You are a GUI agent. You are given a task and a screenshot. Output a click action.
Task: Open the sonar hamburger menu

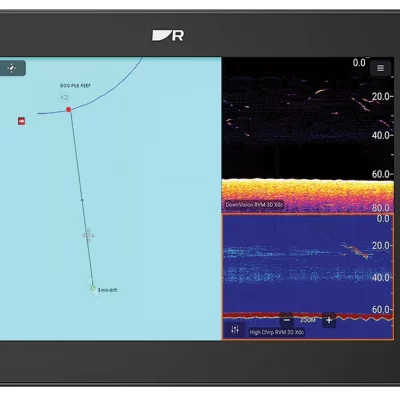click(x=380, y=68)
